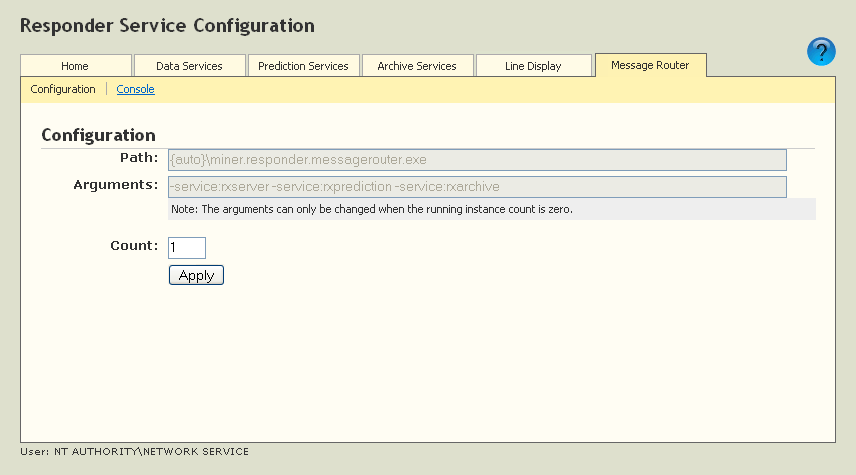Open the Console link
The image size is (856, 475).
135,89
